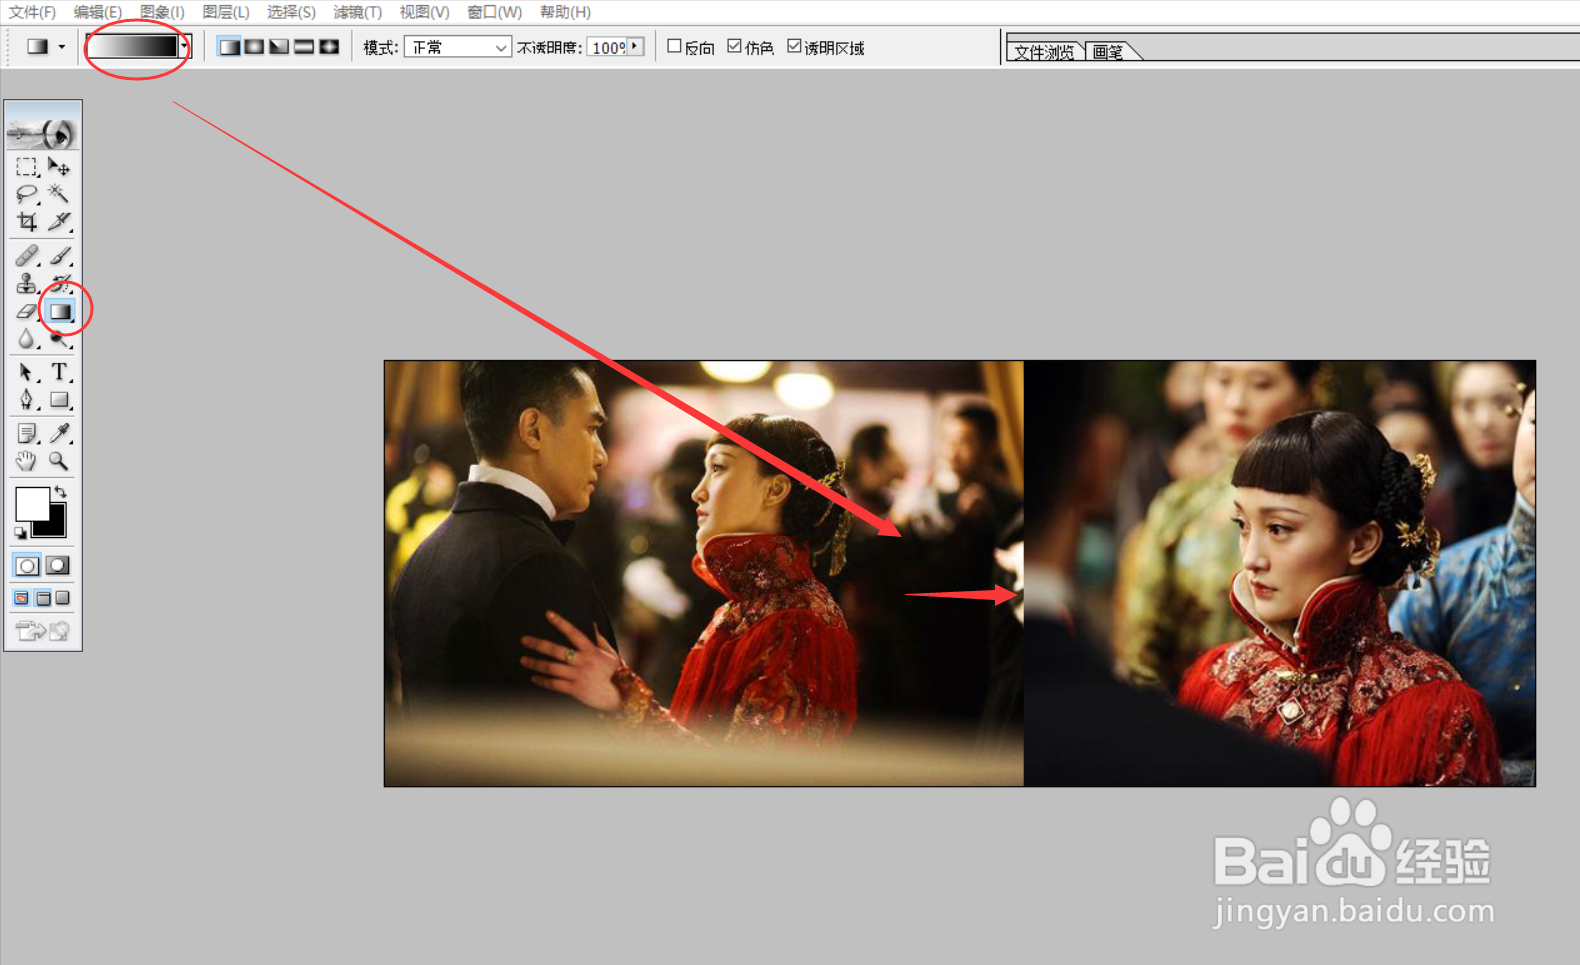Viewport: 1580px width, 965px height.
Task: Select the Eyedropper tool
Action: 59,433
